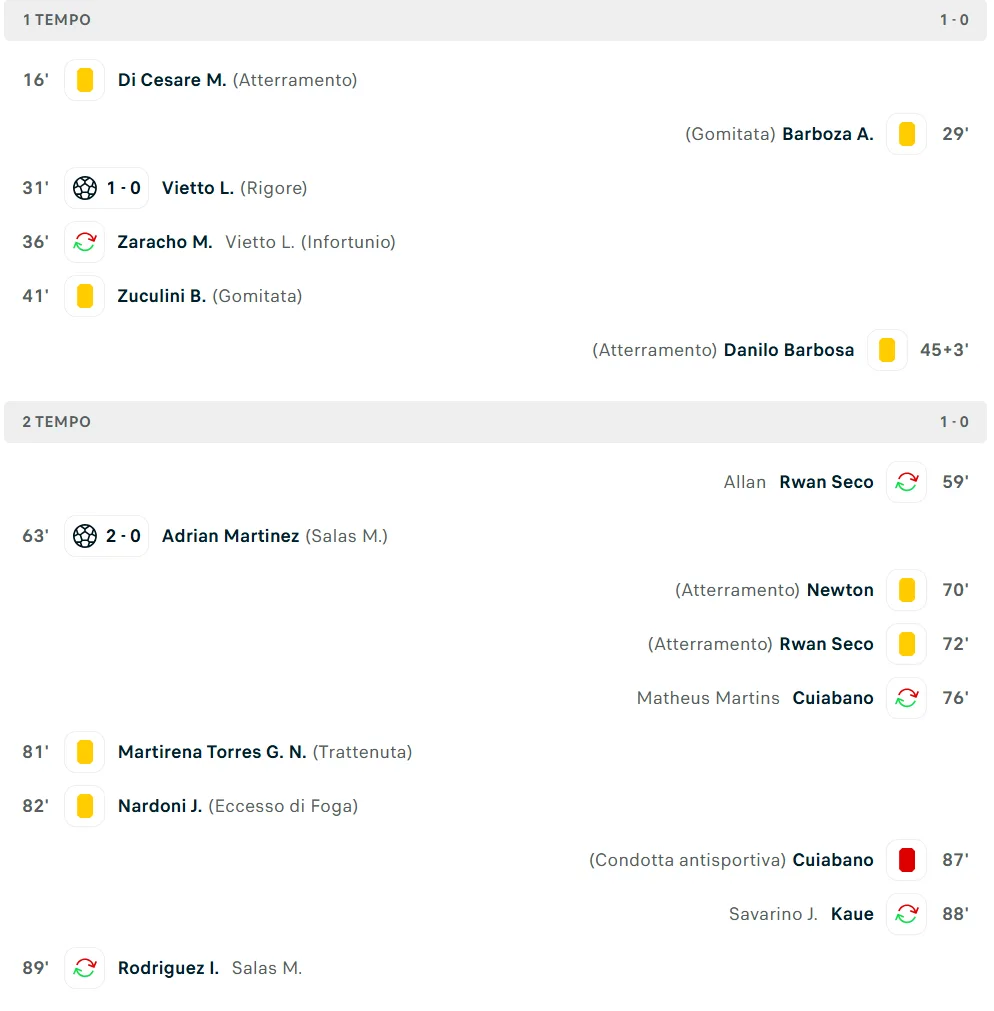Click the goal ball icon at 63'
The height and width of the screenshot is (1011, 994).
point(85,536)
